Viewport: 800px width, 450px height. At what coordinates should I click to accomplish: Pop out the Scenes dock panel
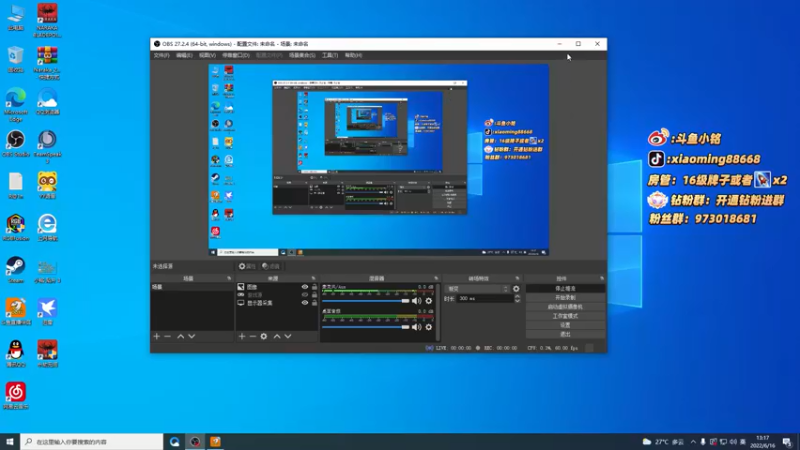pyautogui.click(x=229, y=279)
